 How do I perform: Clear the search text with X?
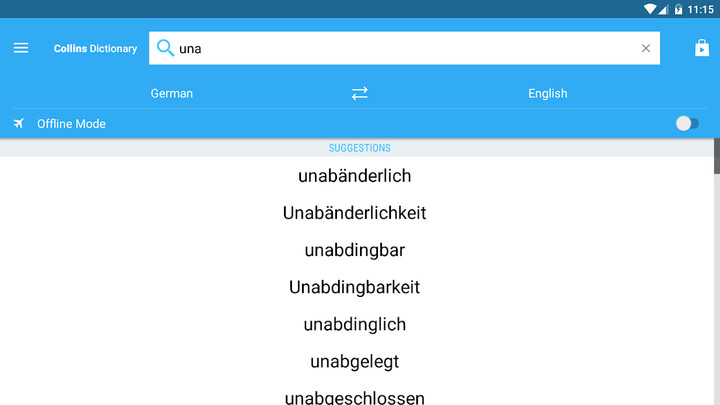(x=646, y=48)
